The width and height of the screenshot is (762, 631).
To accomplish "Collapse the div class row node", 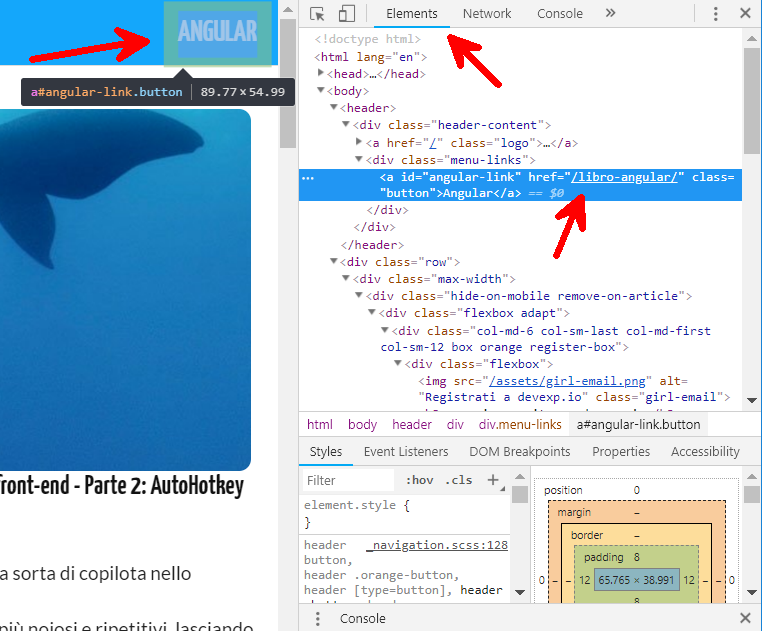I will click(333, 261).
